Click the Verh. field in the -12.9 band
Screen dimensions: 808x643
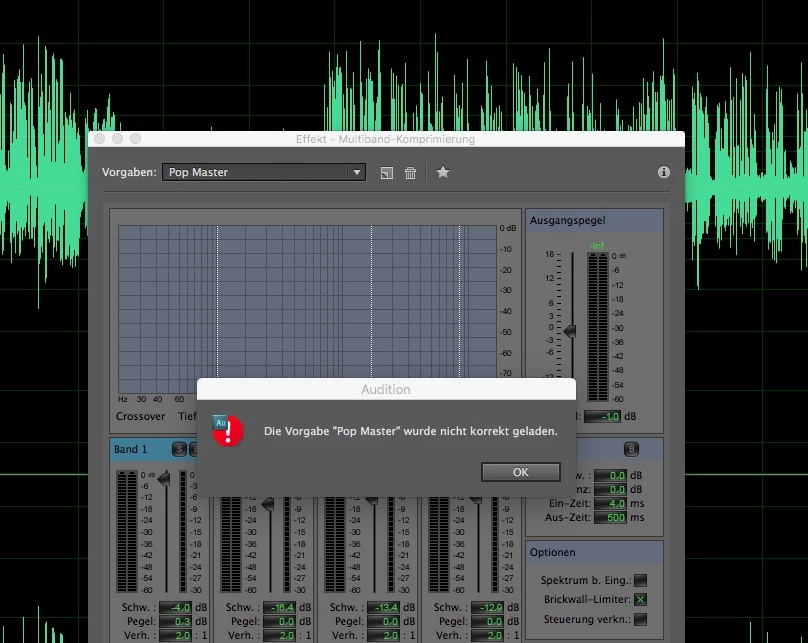click(x=487, y=635)
